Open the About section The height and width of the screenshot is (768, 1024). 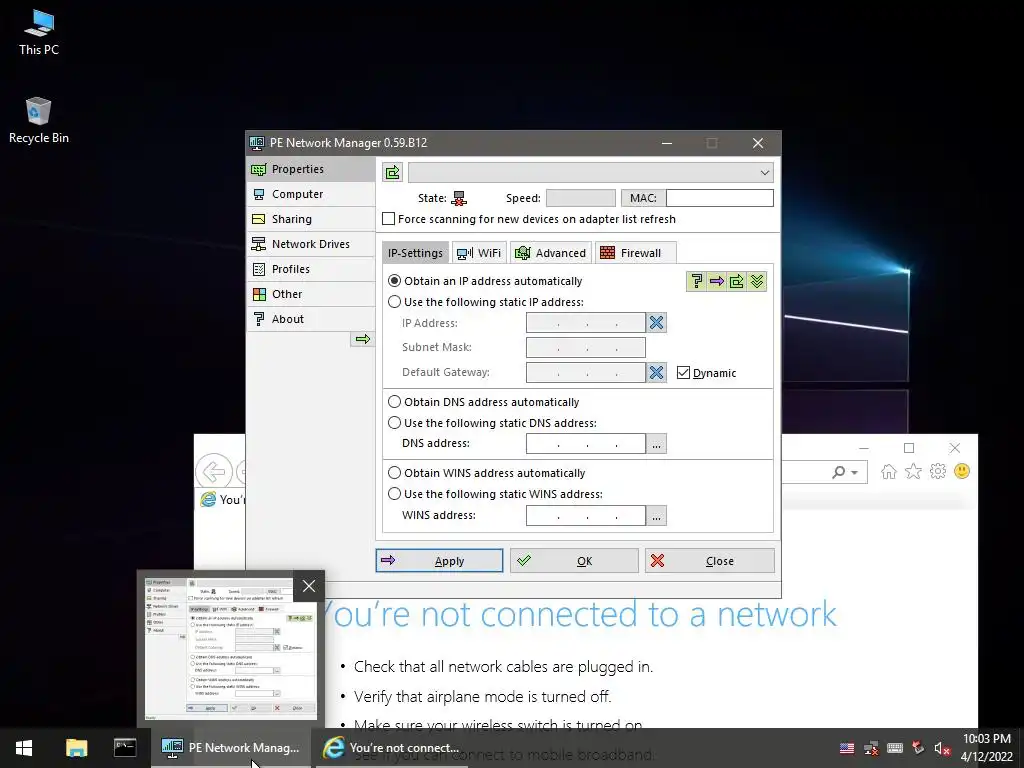311,319
